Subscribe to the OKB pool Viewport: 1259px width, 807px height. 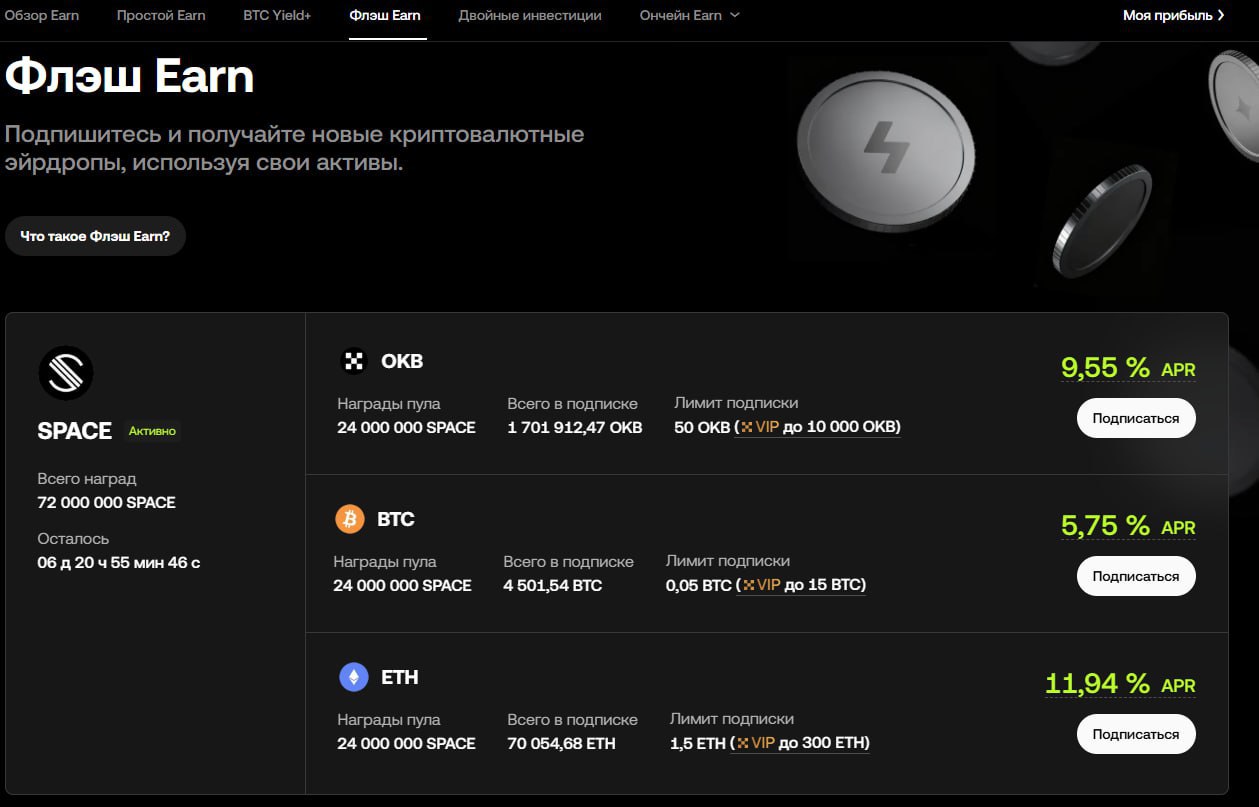pyautogui.click(x=1135, y=418)
